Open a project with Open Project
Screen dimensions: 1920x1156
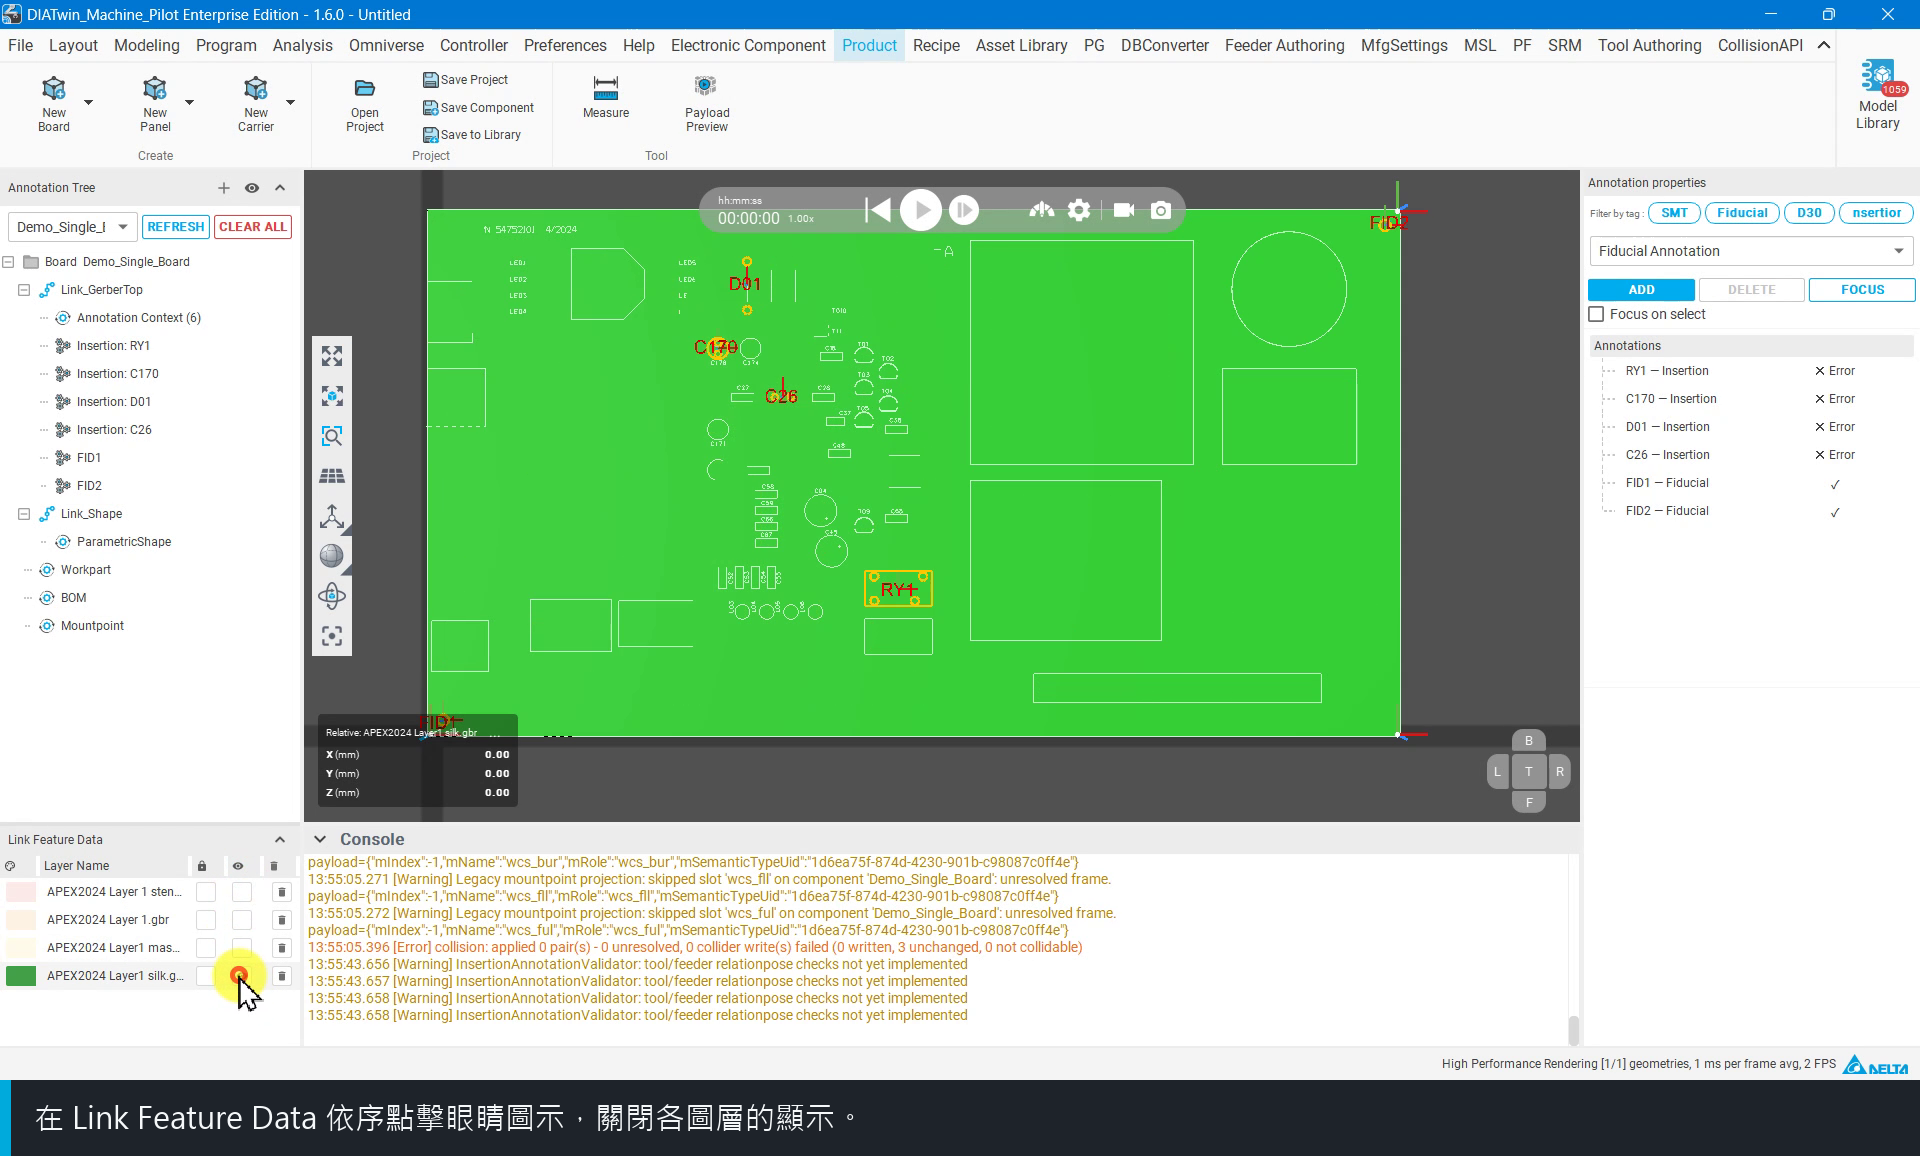pyautogui.click(x=365, y=104)
